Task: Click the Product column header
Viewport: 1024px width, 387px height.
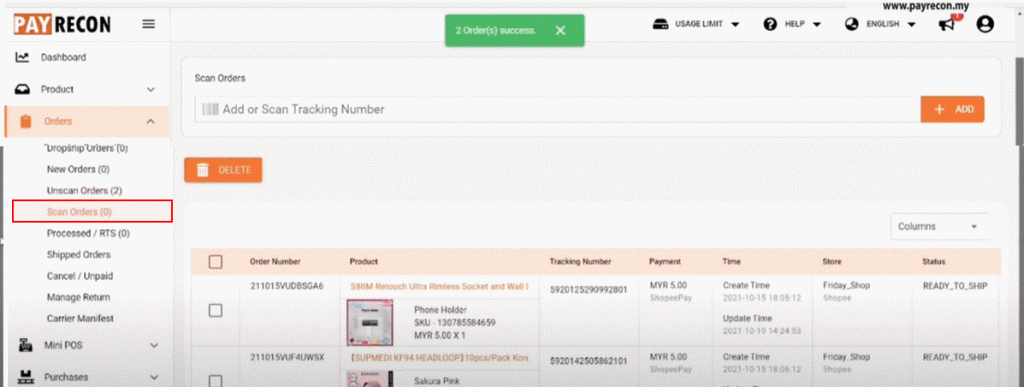Action: tap(364, 262)
